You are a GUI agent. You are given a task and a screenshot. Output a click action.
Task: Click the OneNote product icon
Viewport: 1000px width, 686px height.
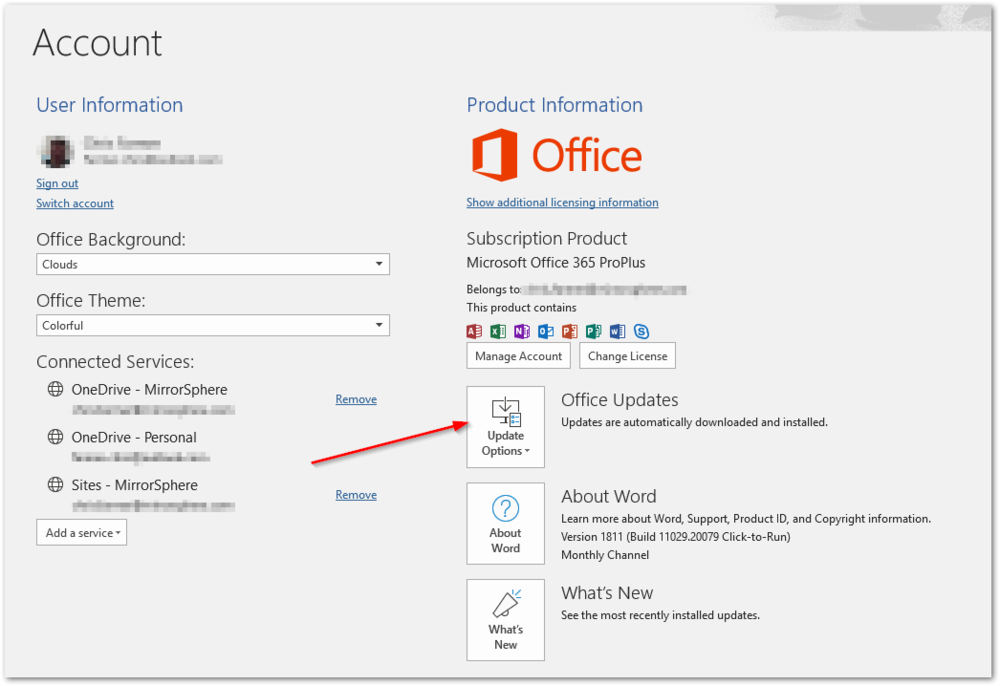point(522,332)
